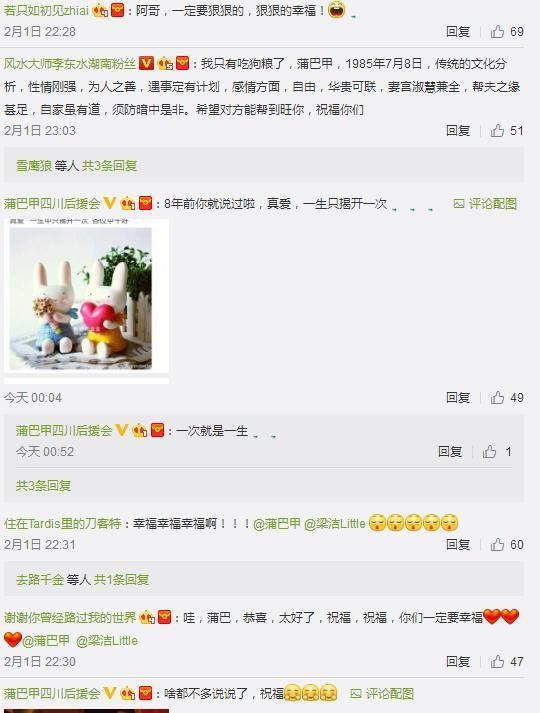
Task: Open 若只如初见zhiai user profile
Action: coord(46,10)
